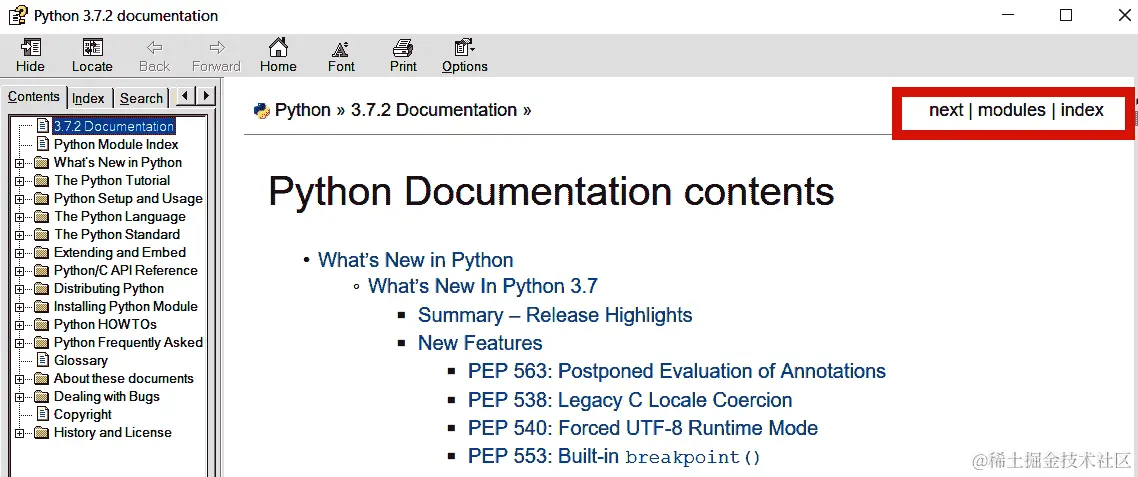Screen dimensions: 1138x477
Task: Expand The Python Language node
Action: [20, 216]
